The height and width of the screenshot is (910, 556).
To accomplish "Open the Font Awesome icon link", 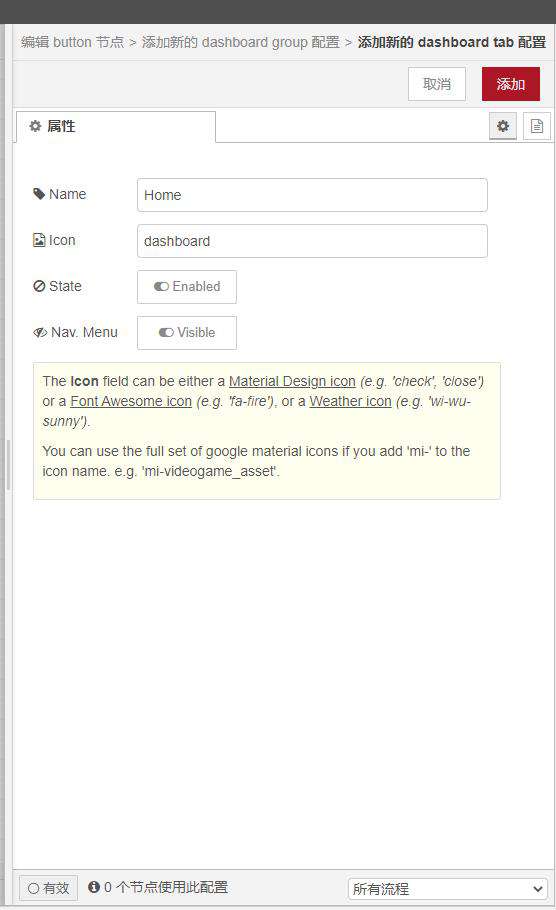I will click(131, 401).
